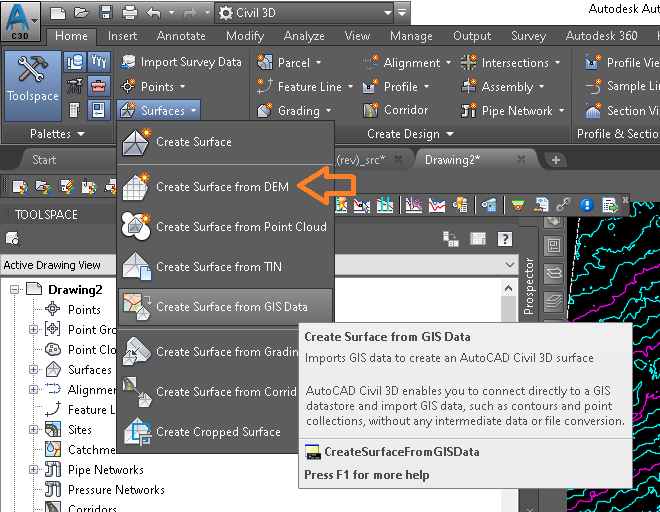Click the Plot printer icon

tap(130, 13)
